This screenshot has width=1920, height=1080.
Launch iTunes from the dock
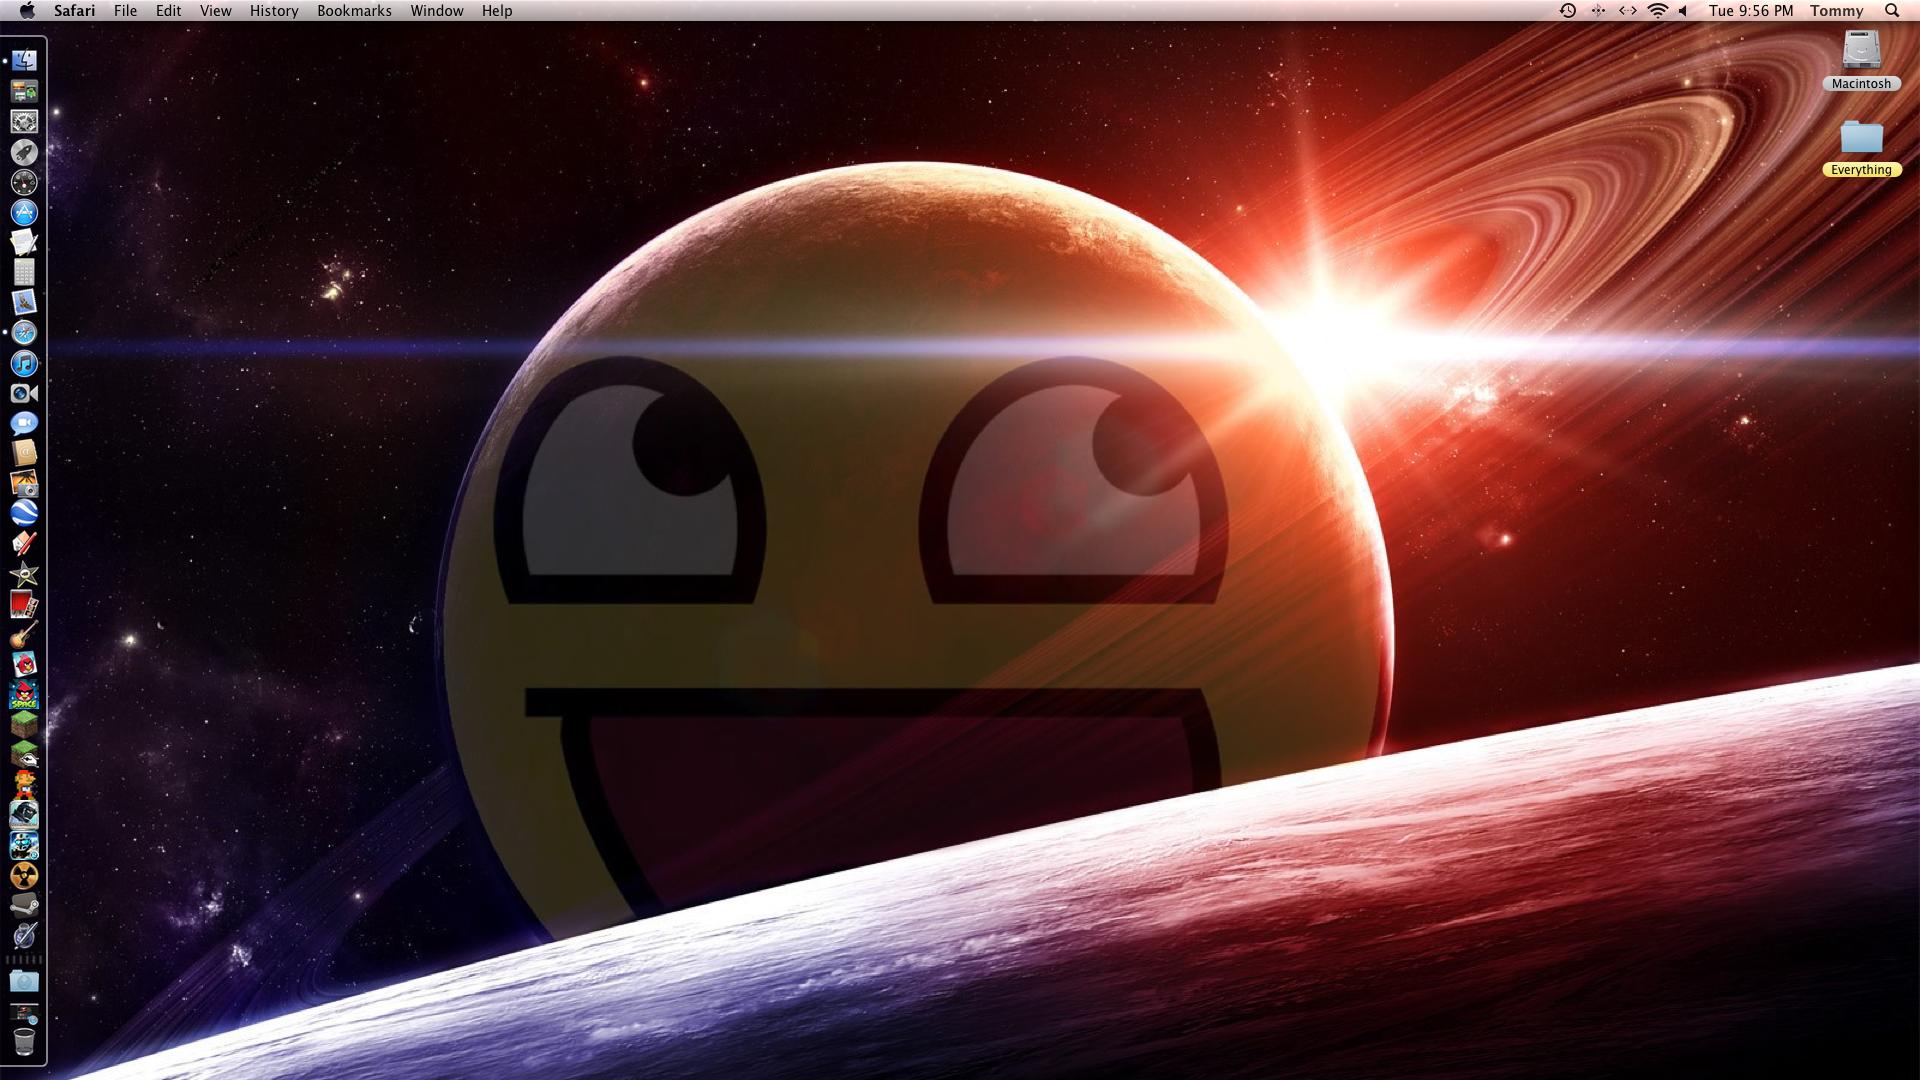(x=24, y=363)
